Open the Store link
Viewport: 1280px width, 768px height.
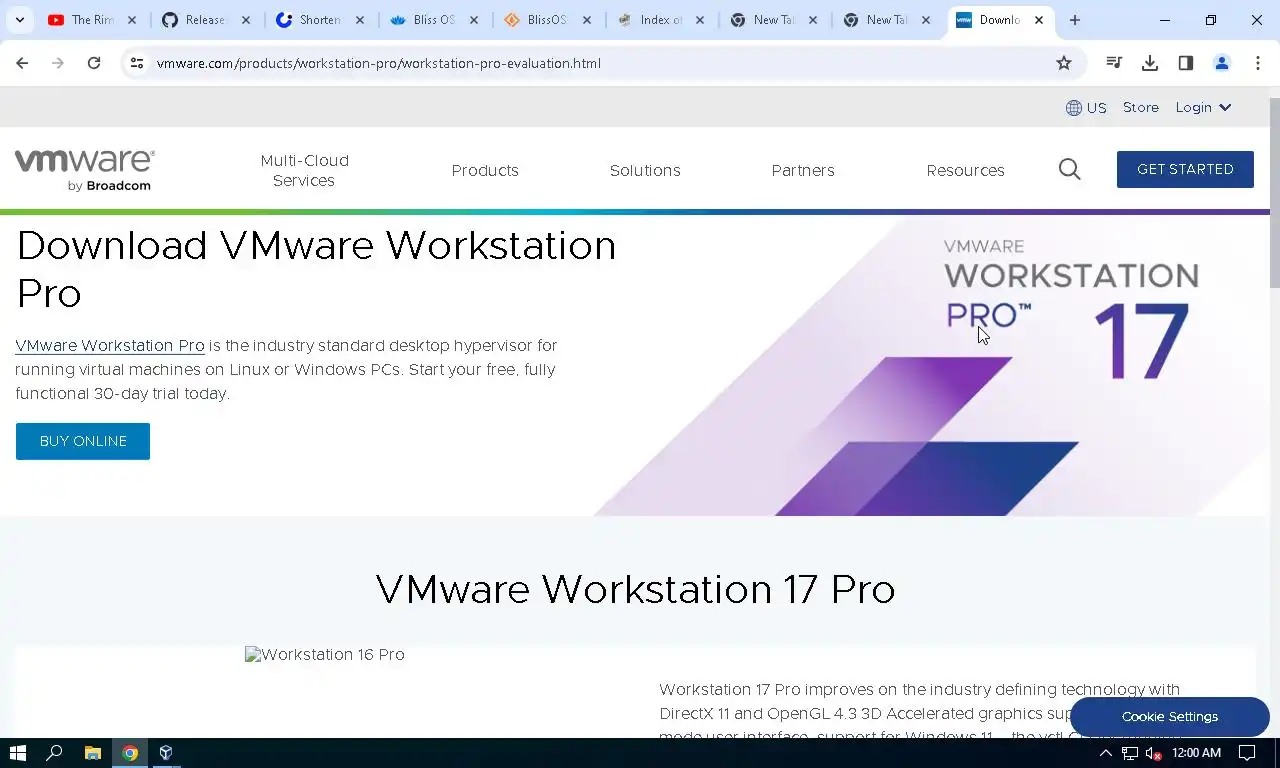[x=1141, y=108]
